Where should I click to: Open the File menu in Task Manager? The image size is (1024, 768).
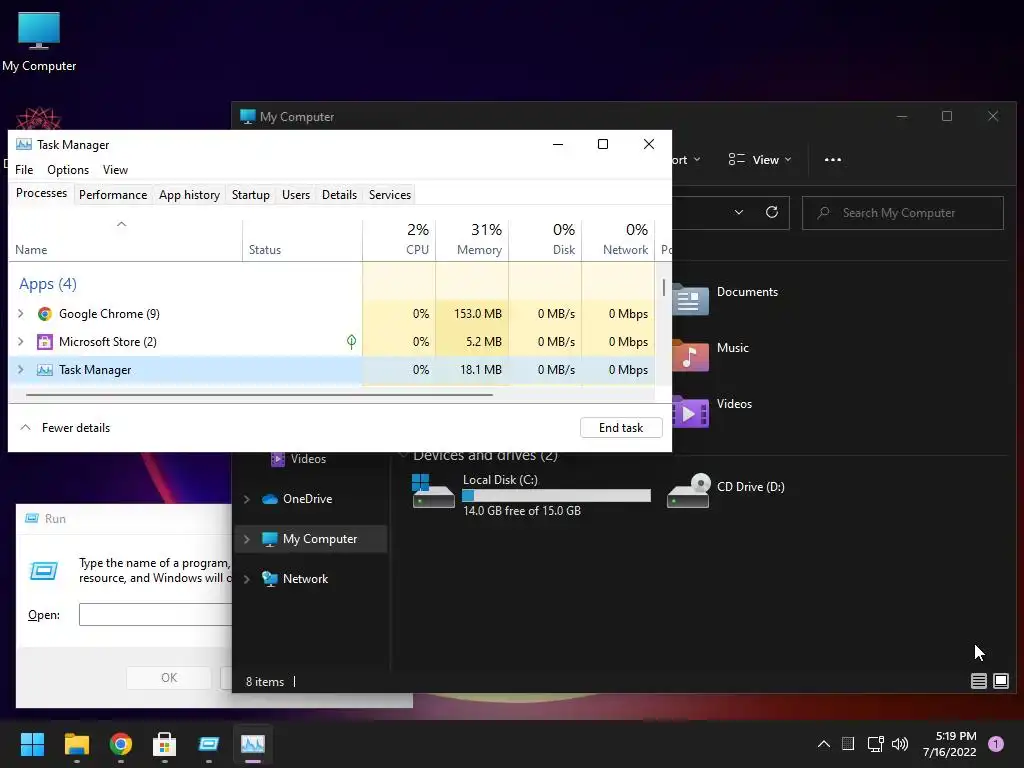pyautogui.click(x=24, y=170)
